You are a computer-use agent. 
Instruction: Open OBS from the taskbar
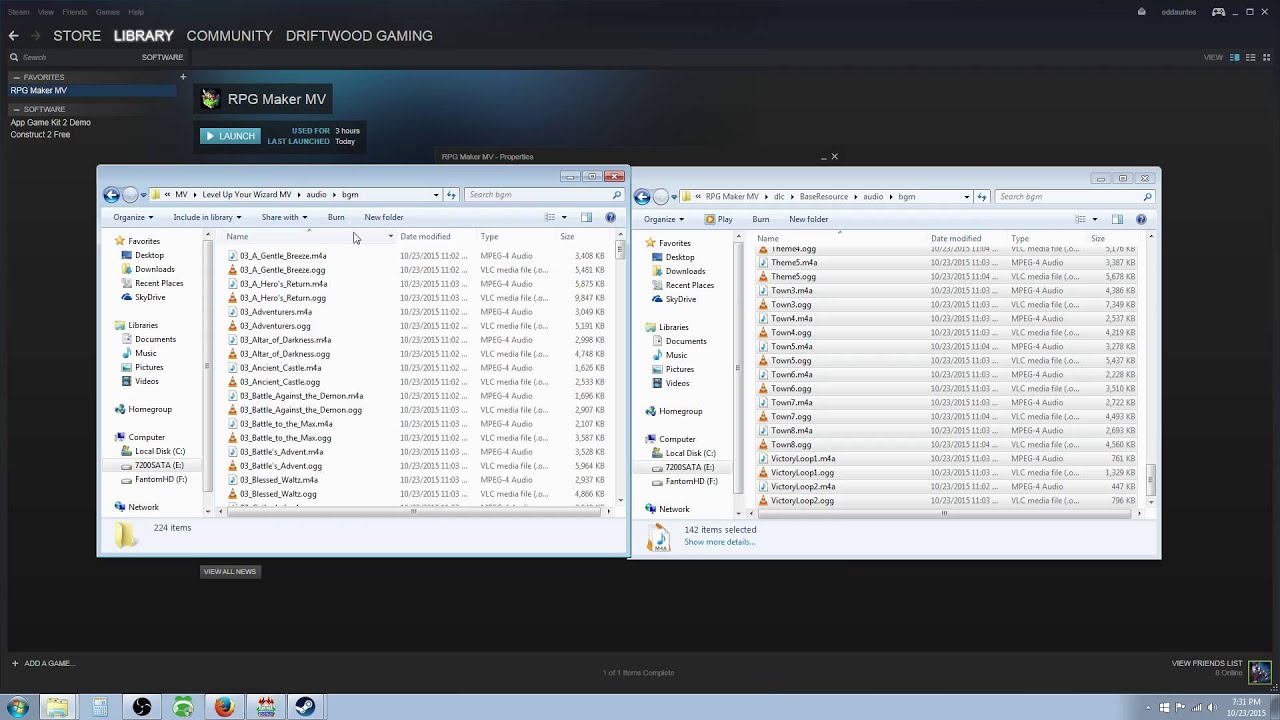pyautogui.click(x=141, y=707)
